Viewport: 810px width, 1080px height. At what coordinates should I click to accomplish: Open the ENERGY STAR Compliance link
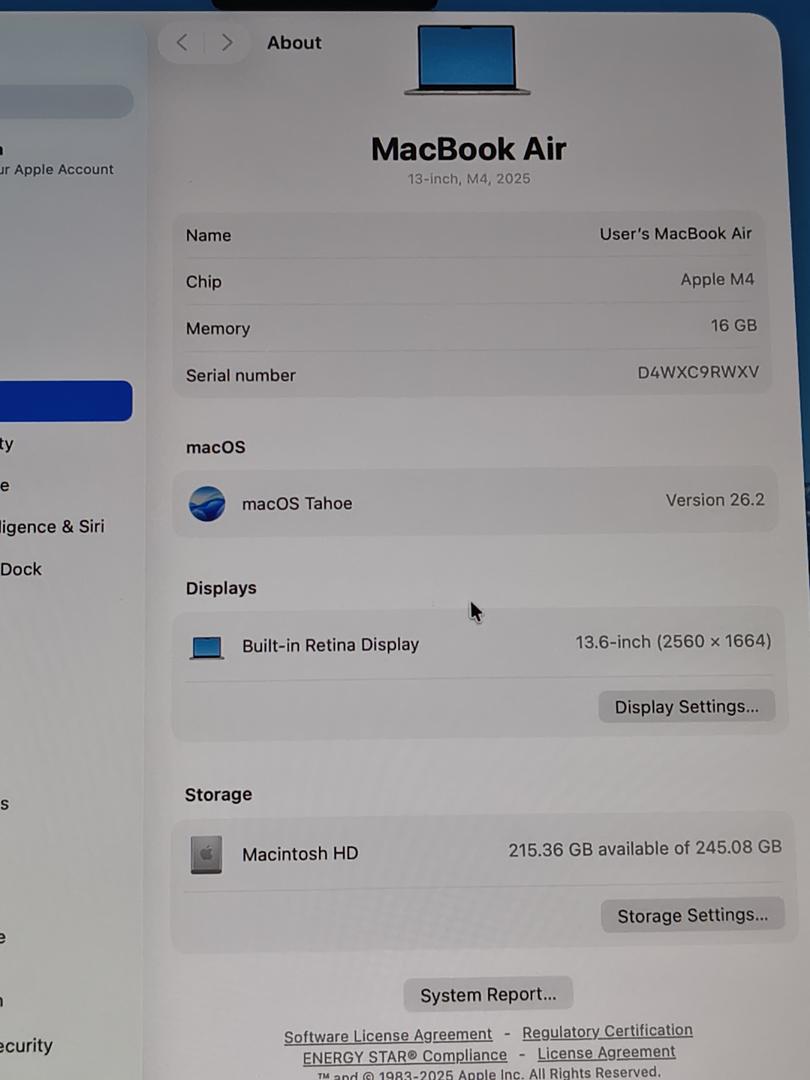point(405,1056)
